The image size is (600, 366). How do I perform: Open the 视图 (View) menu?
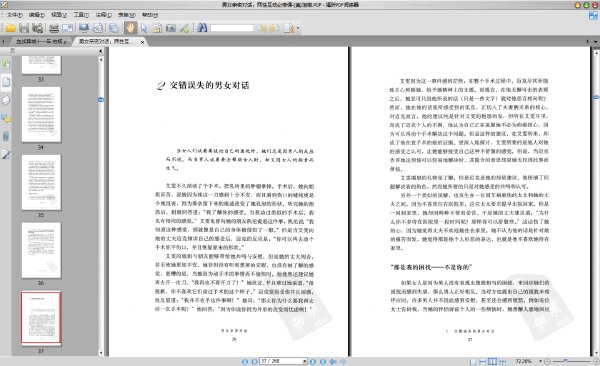click(x=59, y=15)
